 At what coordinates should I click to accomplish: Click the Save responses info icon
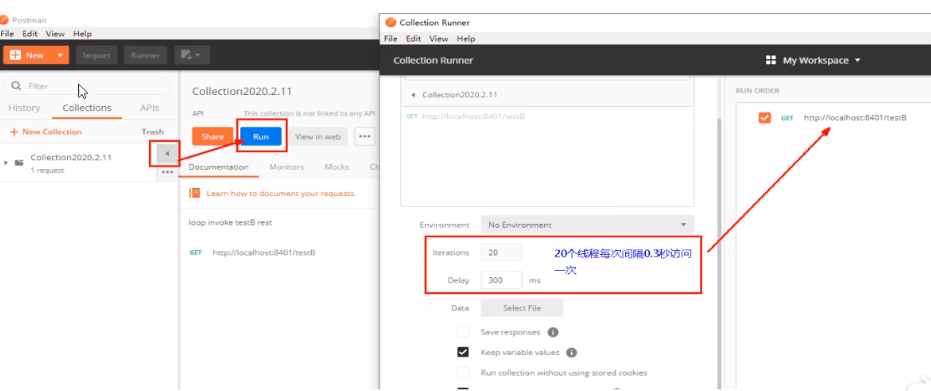[553, 332]
